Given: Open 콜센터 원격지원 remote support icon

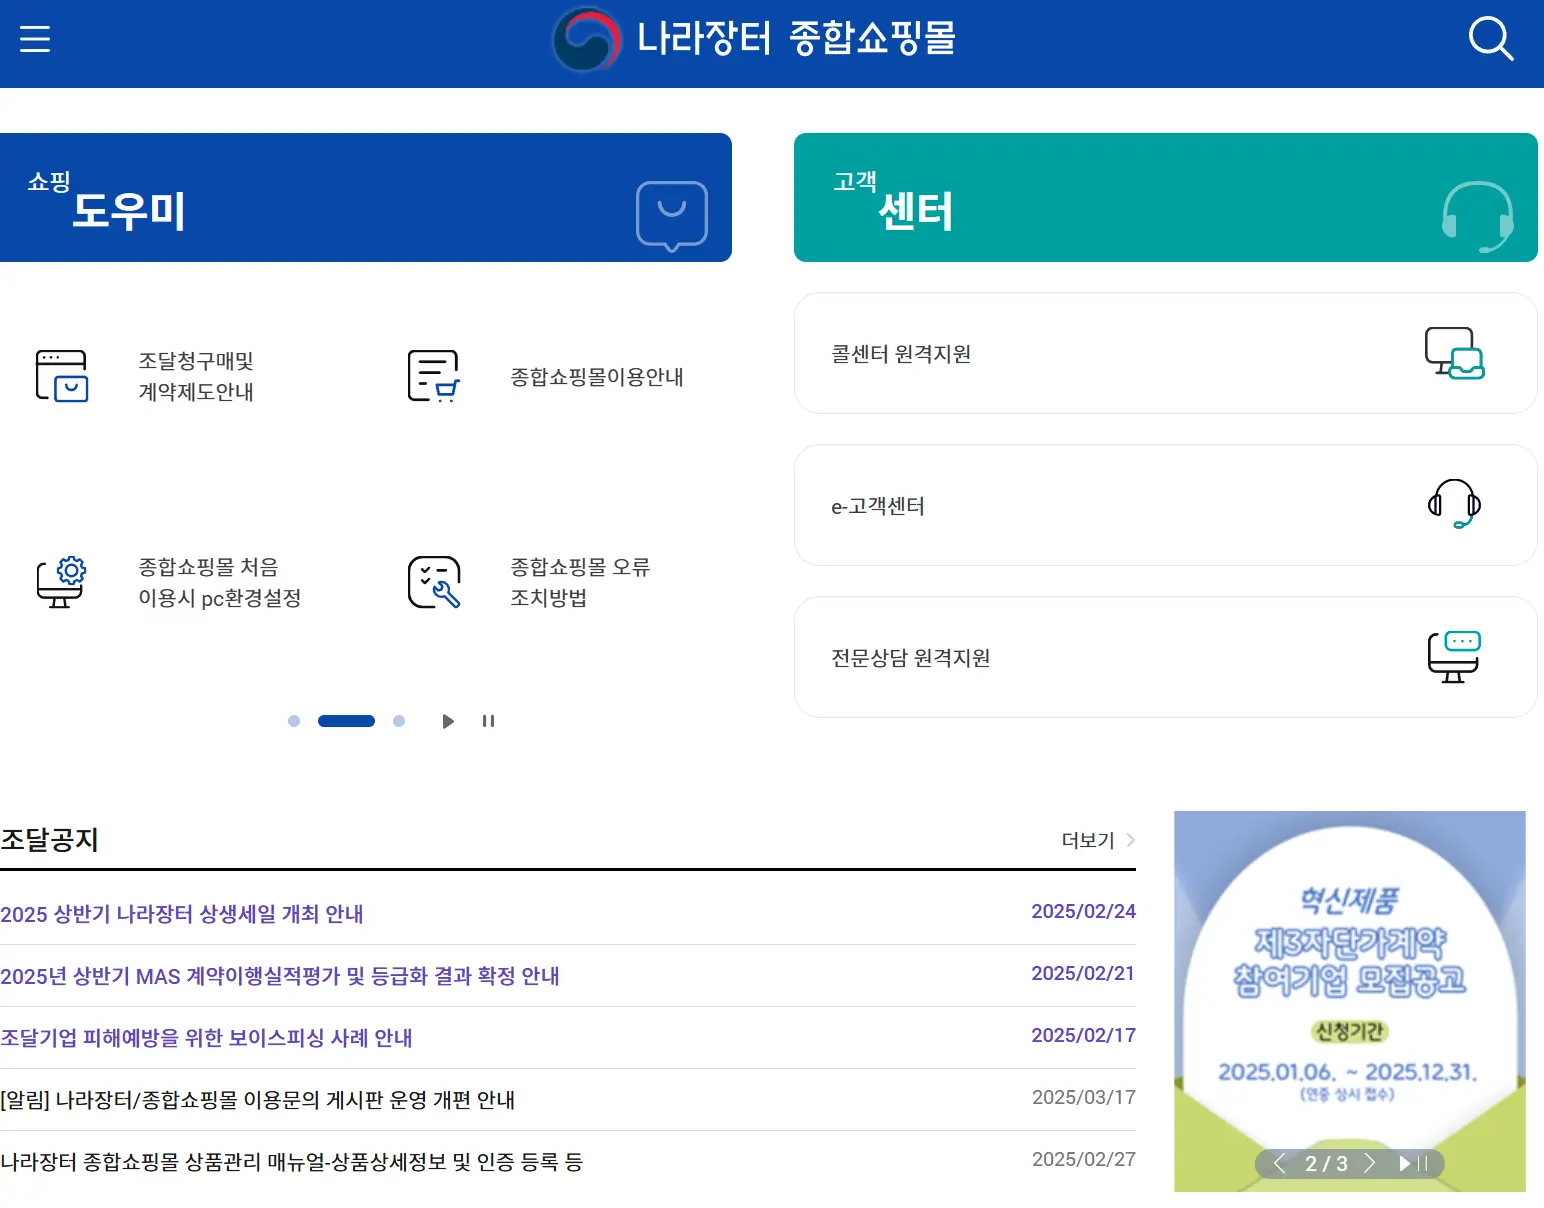Looking at the screenshot, I should click(x=1453, y=353).
